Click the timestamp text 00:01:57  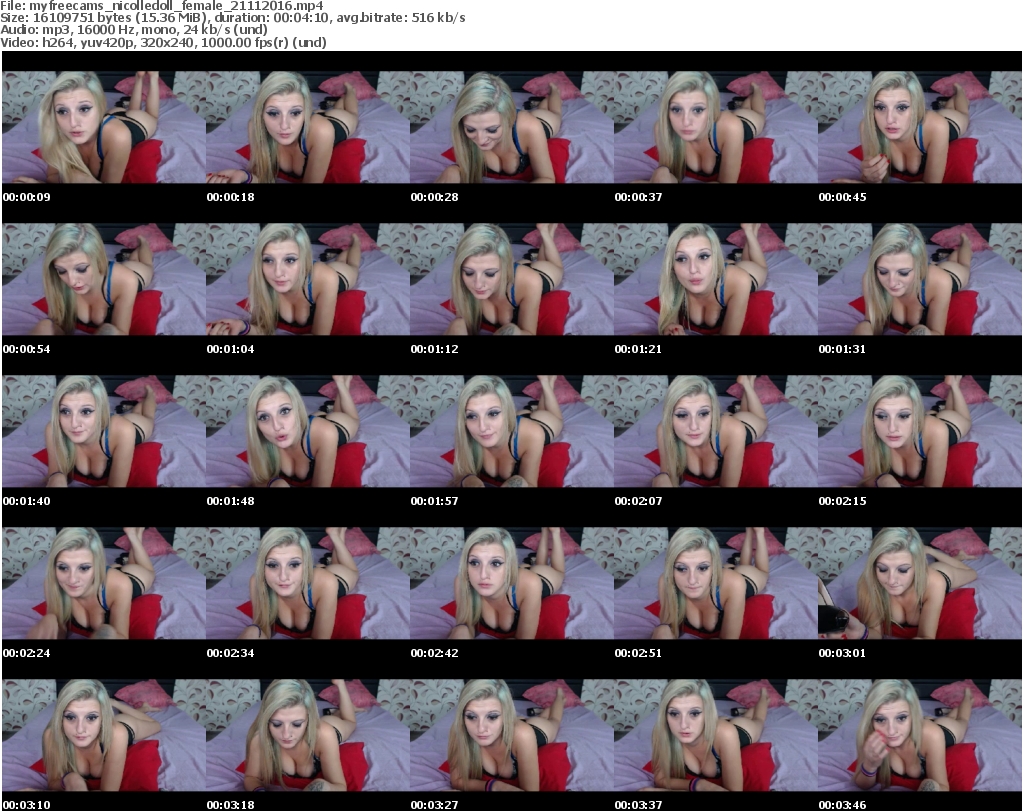coord(434,501)
